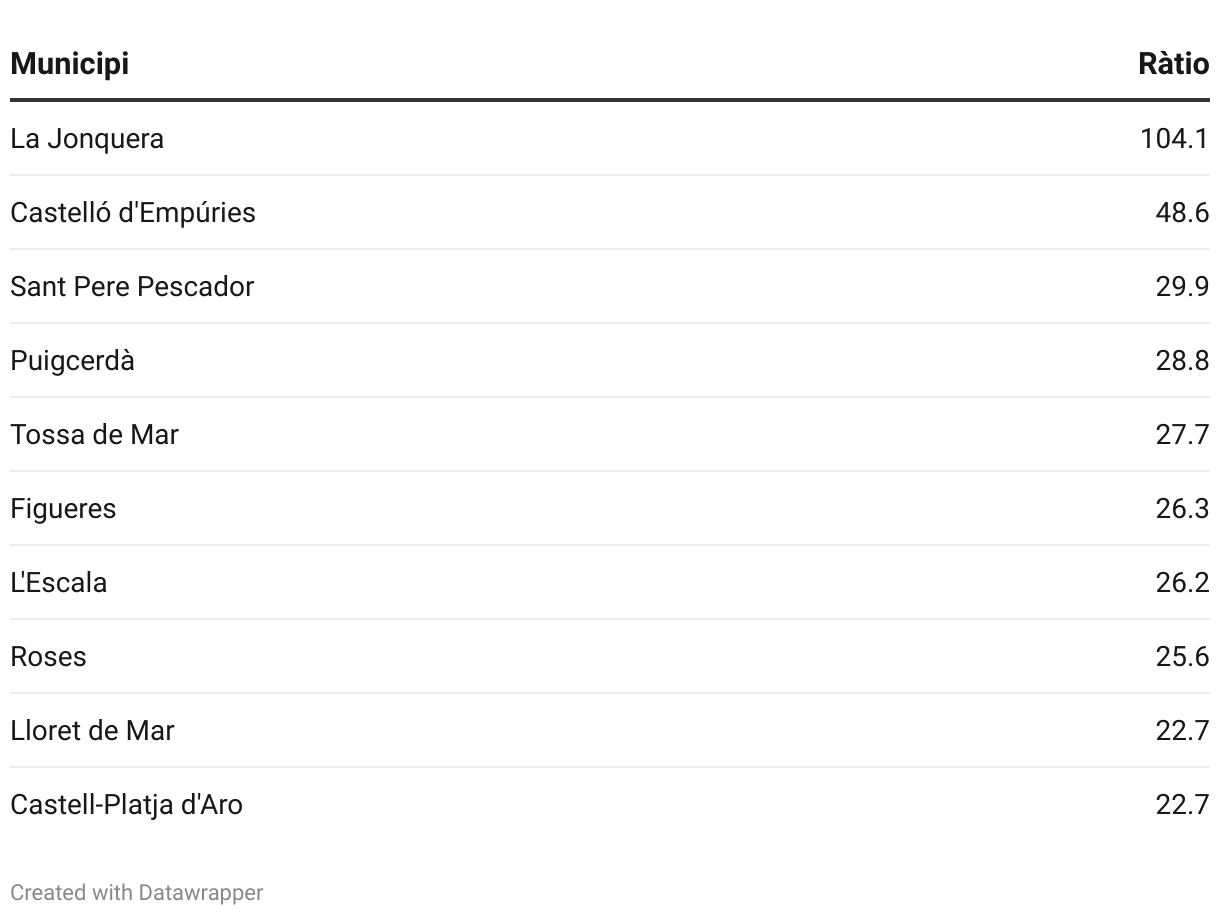Select the Roses row name
Screen dimensions: 1220x916
(48, 656)
